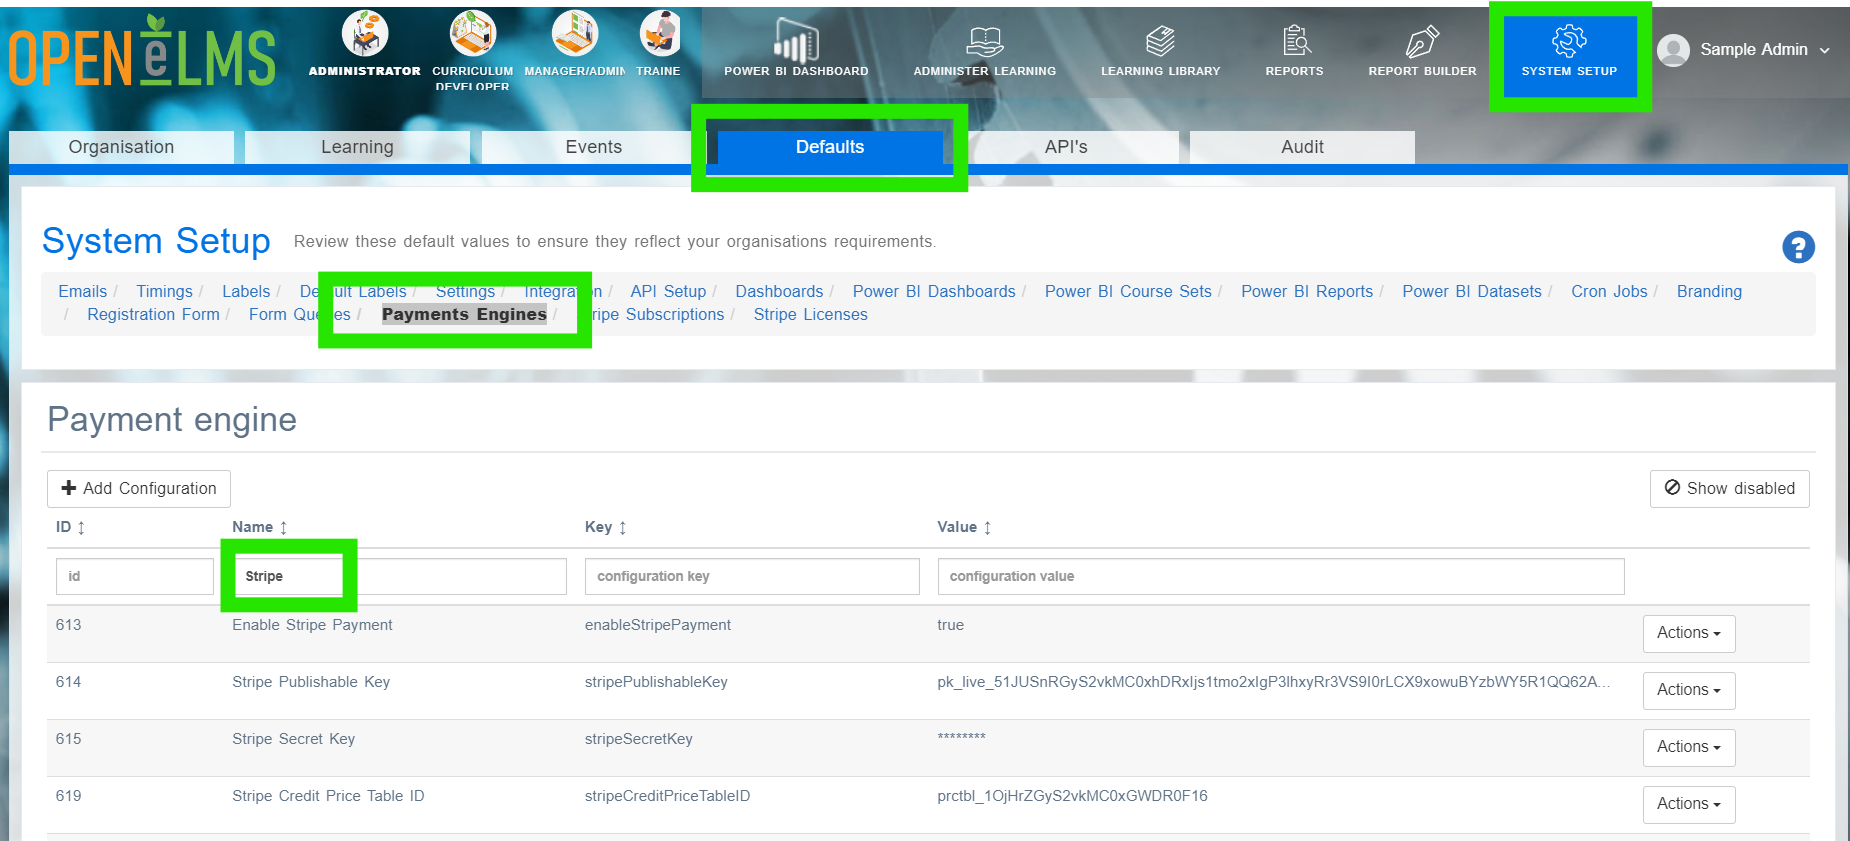Screen dimensions: 1850x841
Task: Open the Timings link
Action: pyautogui.click(x=165, y=292)
